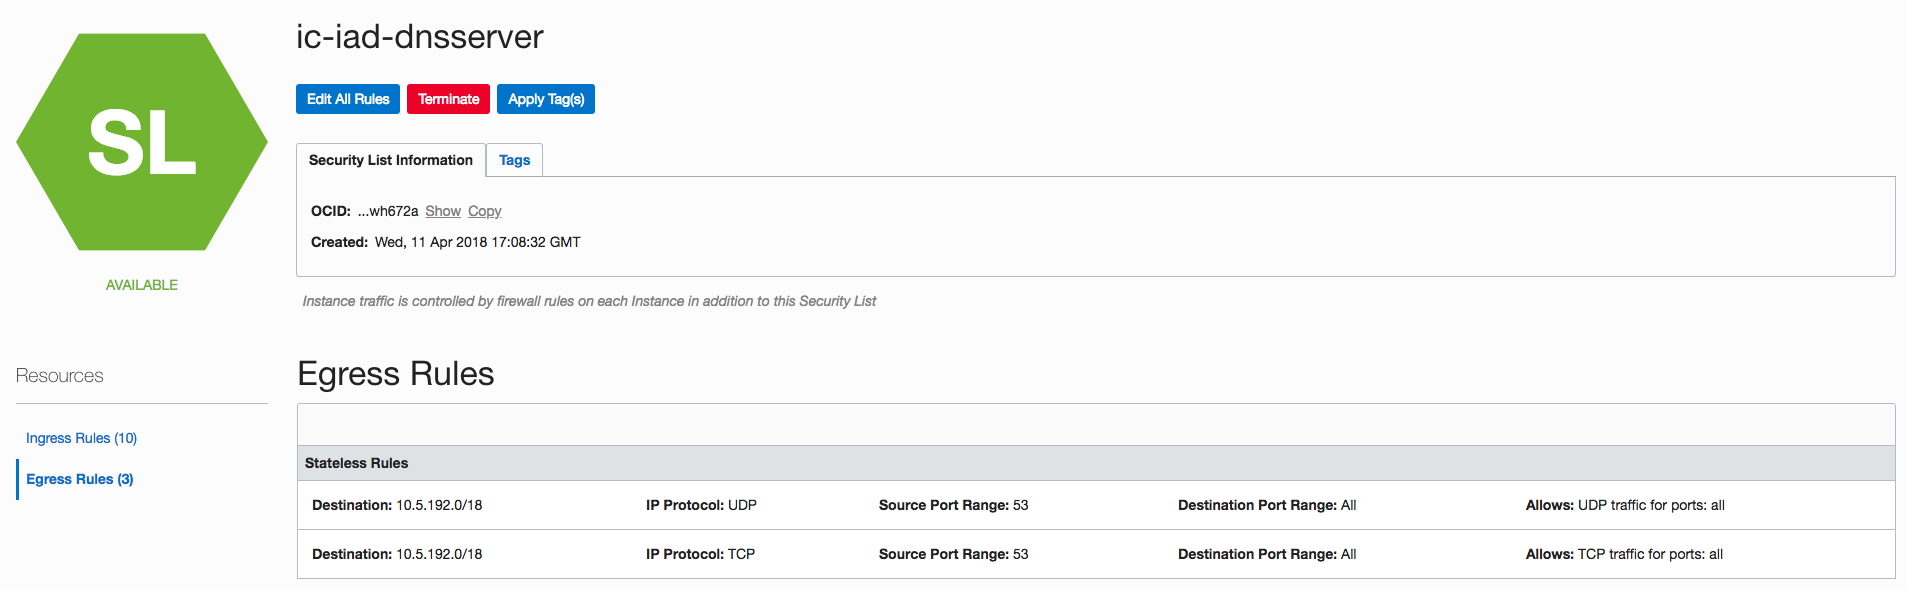Click the Edit All Rules button
Viewport: 1906px width, 589px height.
tap(348, 99)
